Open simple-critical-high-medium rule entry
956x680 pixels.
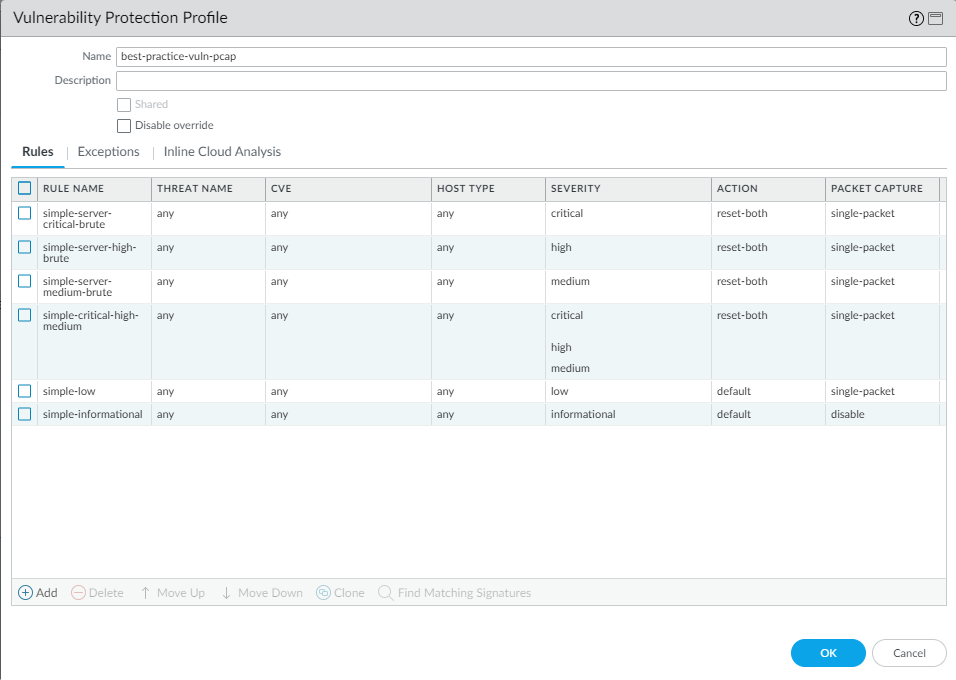click(x=90, y=321)
